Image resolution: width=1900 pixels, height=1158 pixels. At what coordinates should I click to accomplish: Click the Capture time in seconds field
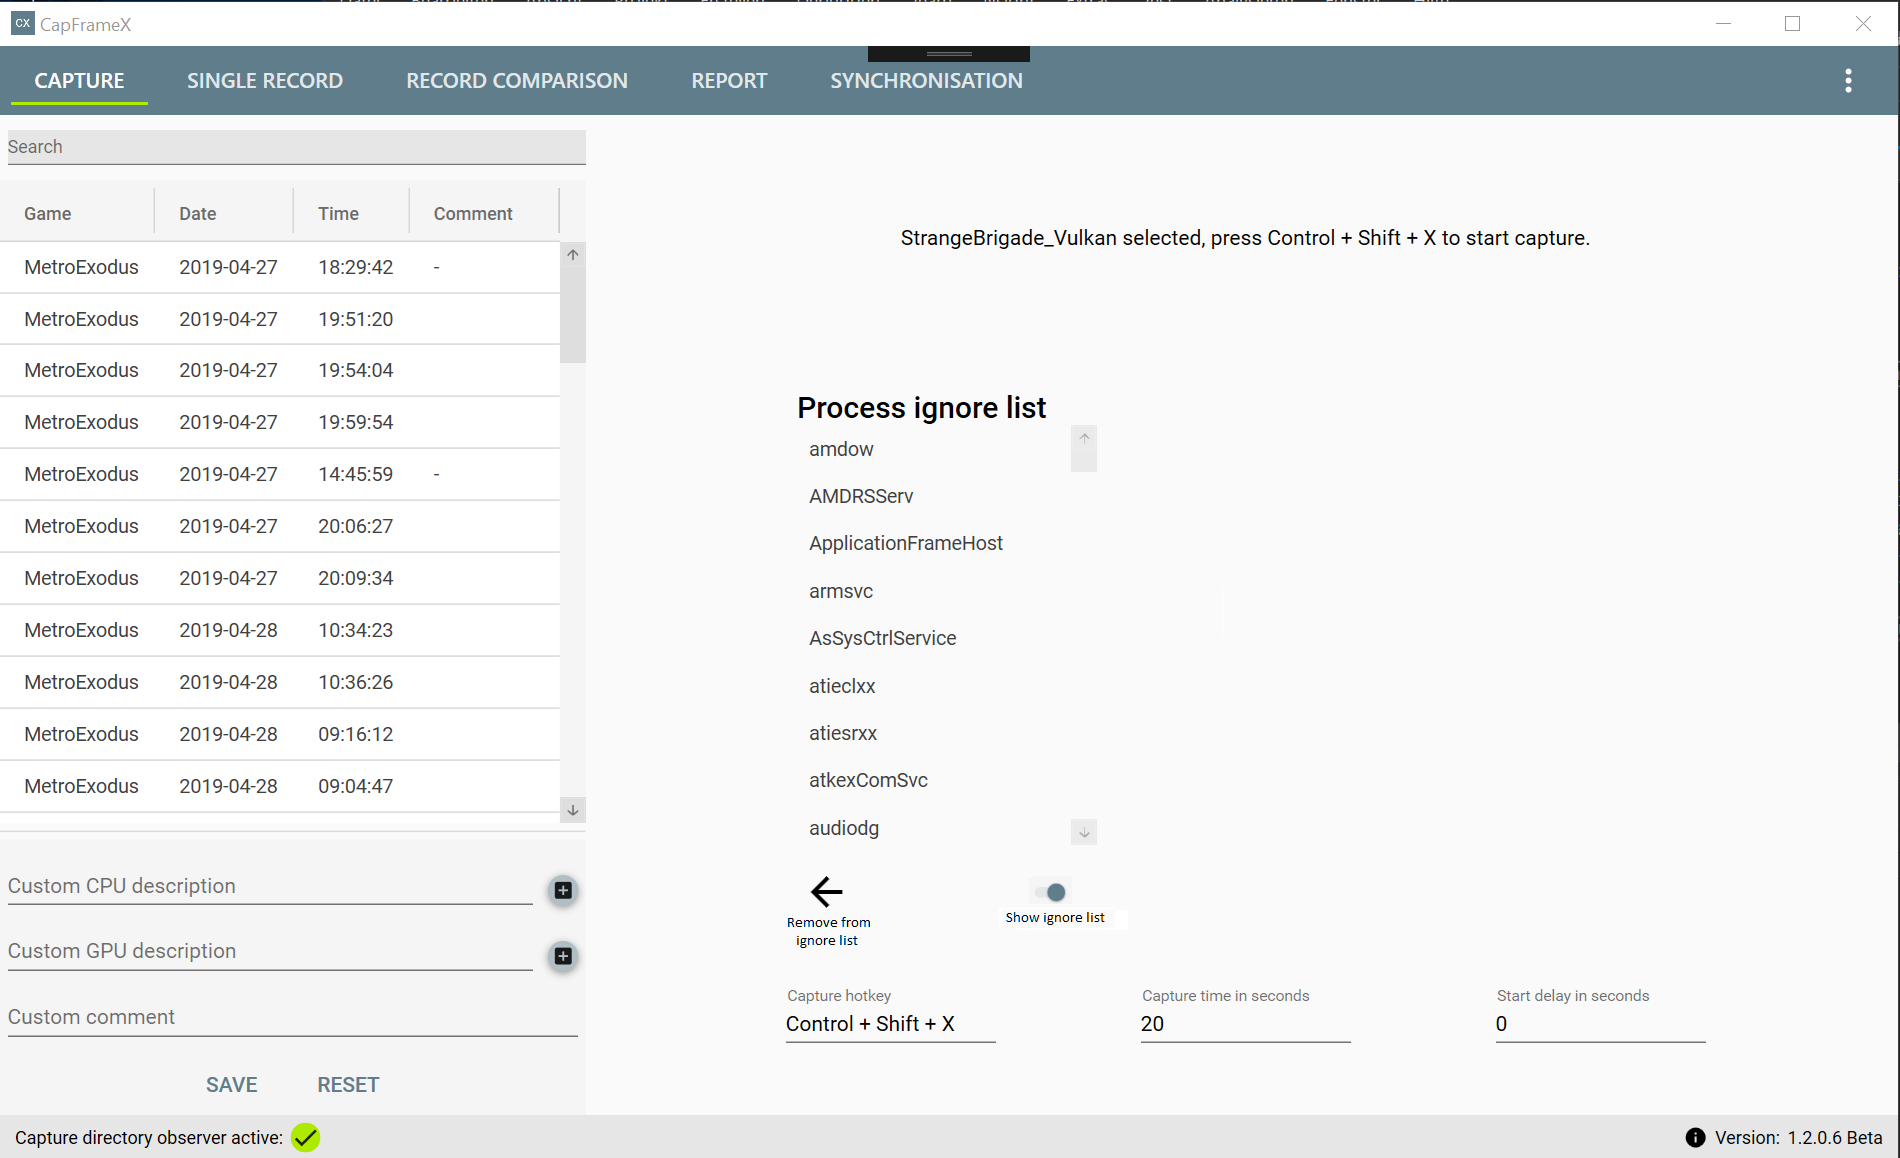pyautogui.click(x=1245, y=1024)
